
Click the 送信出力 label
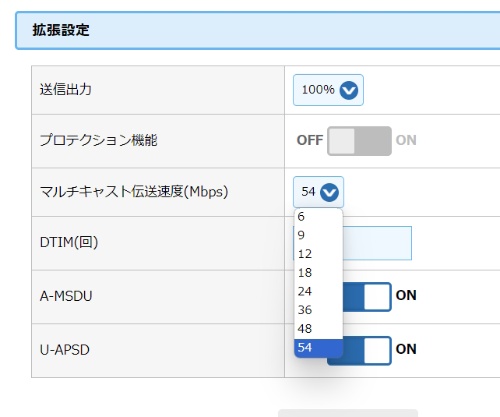(x=66, y=89)
